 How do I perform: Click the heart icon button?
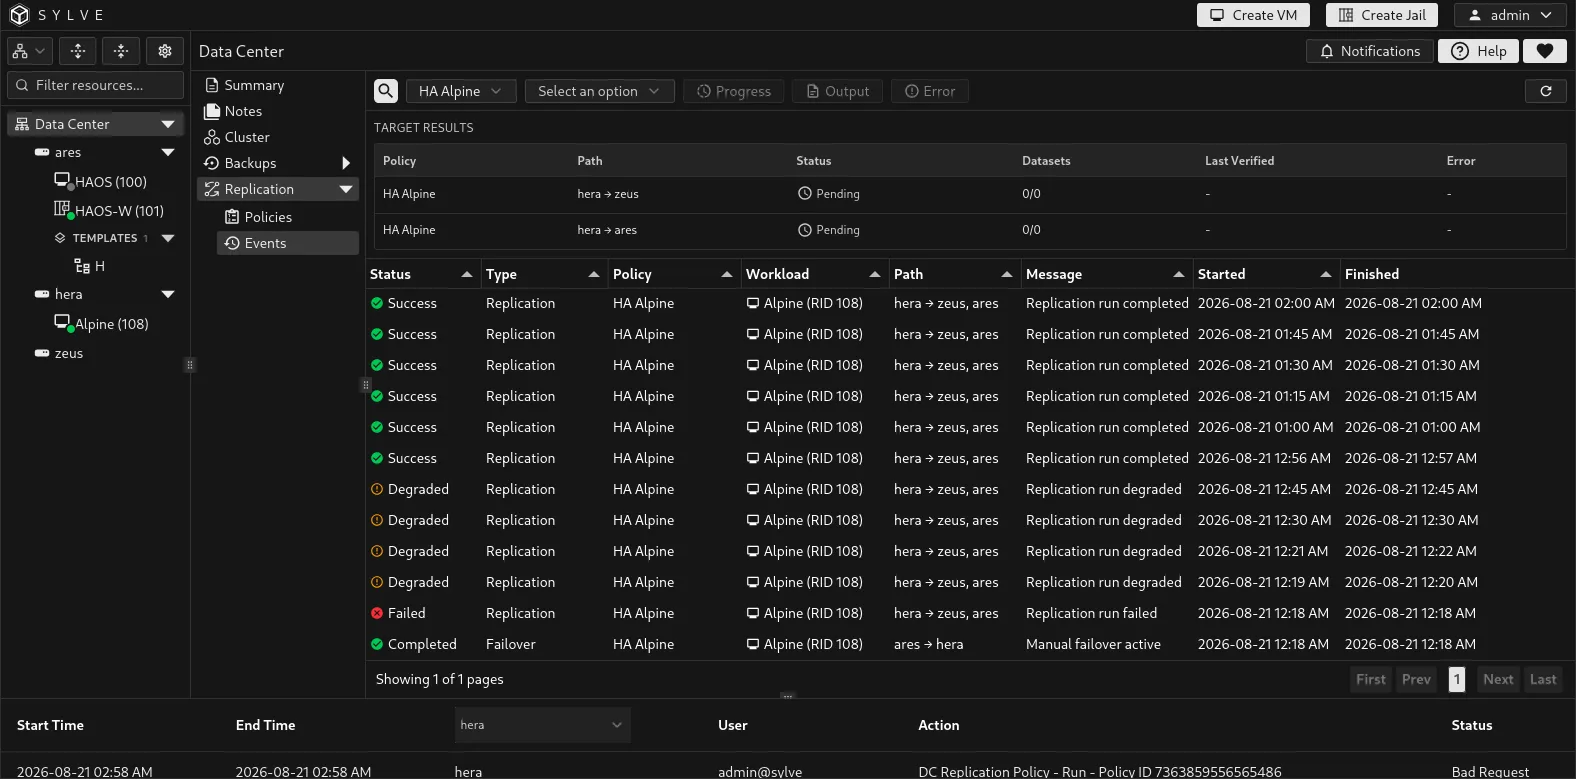click(1545, 51)
